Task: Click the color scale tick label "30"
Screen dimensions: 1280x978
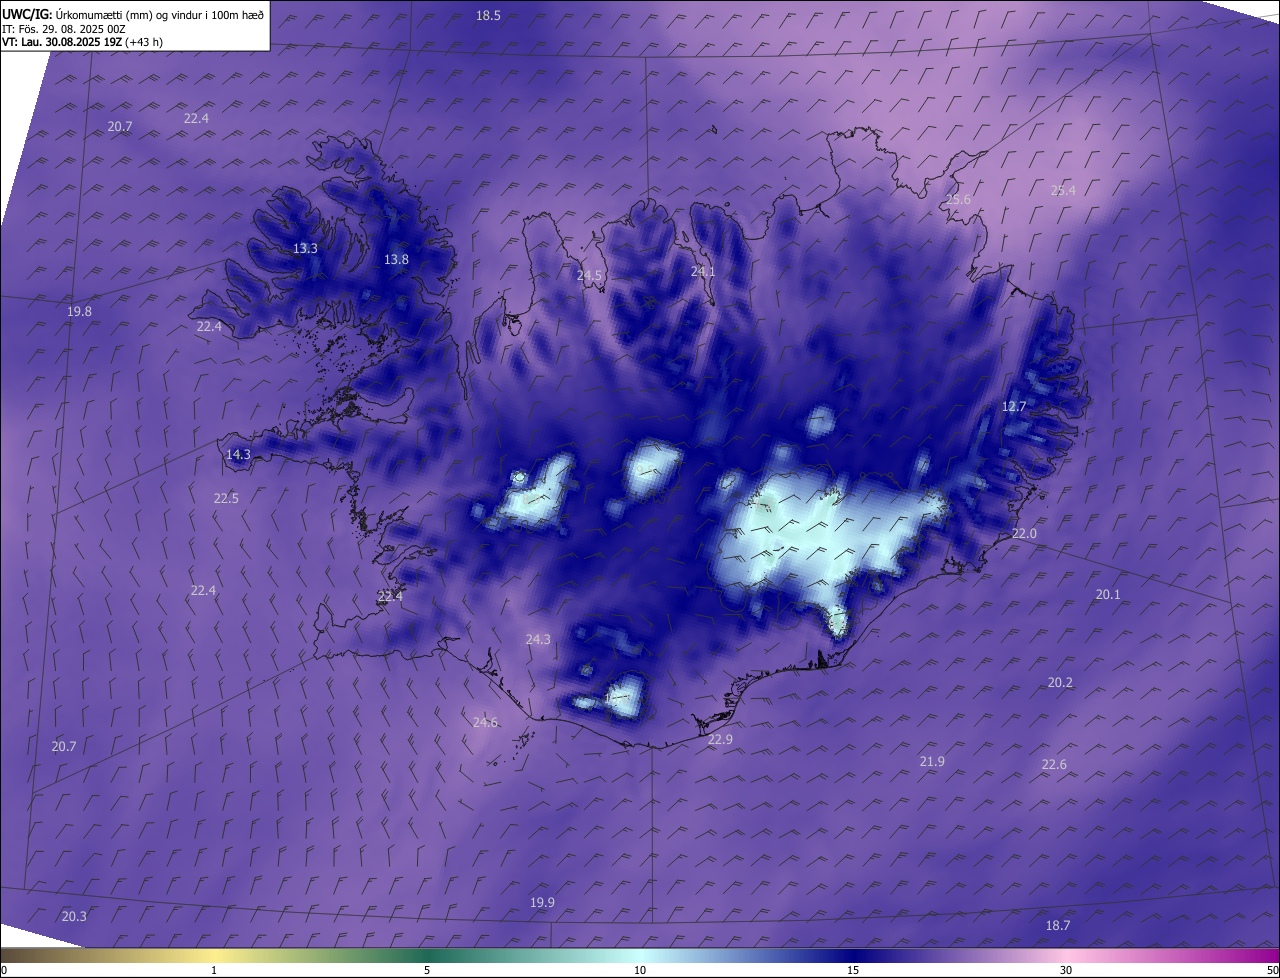Action: (1066, 970)
